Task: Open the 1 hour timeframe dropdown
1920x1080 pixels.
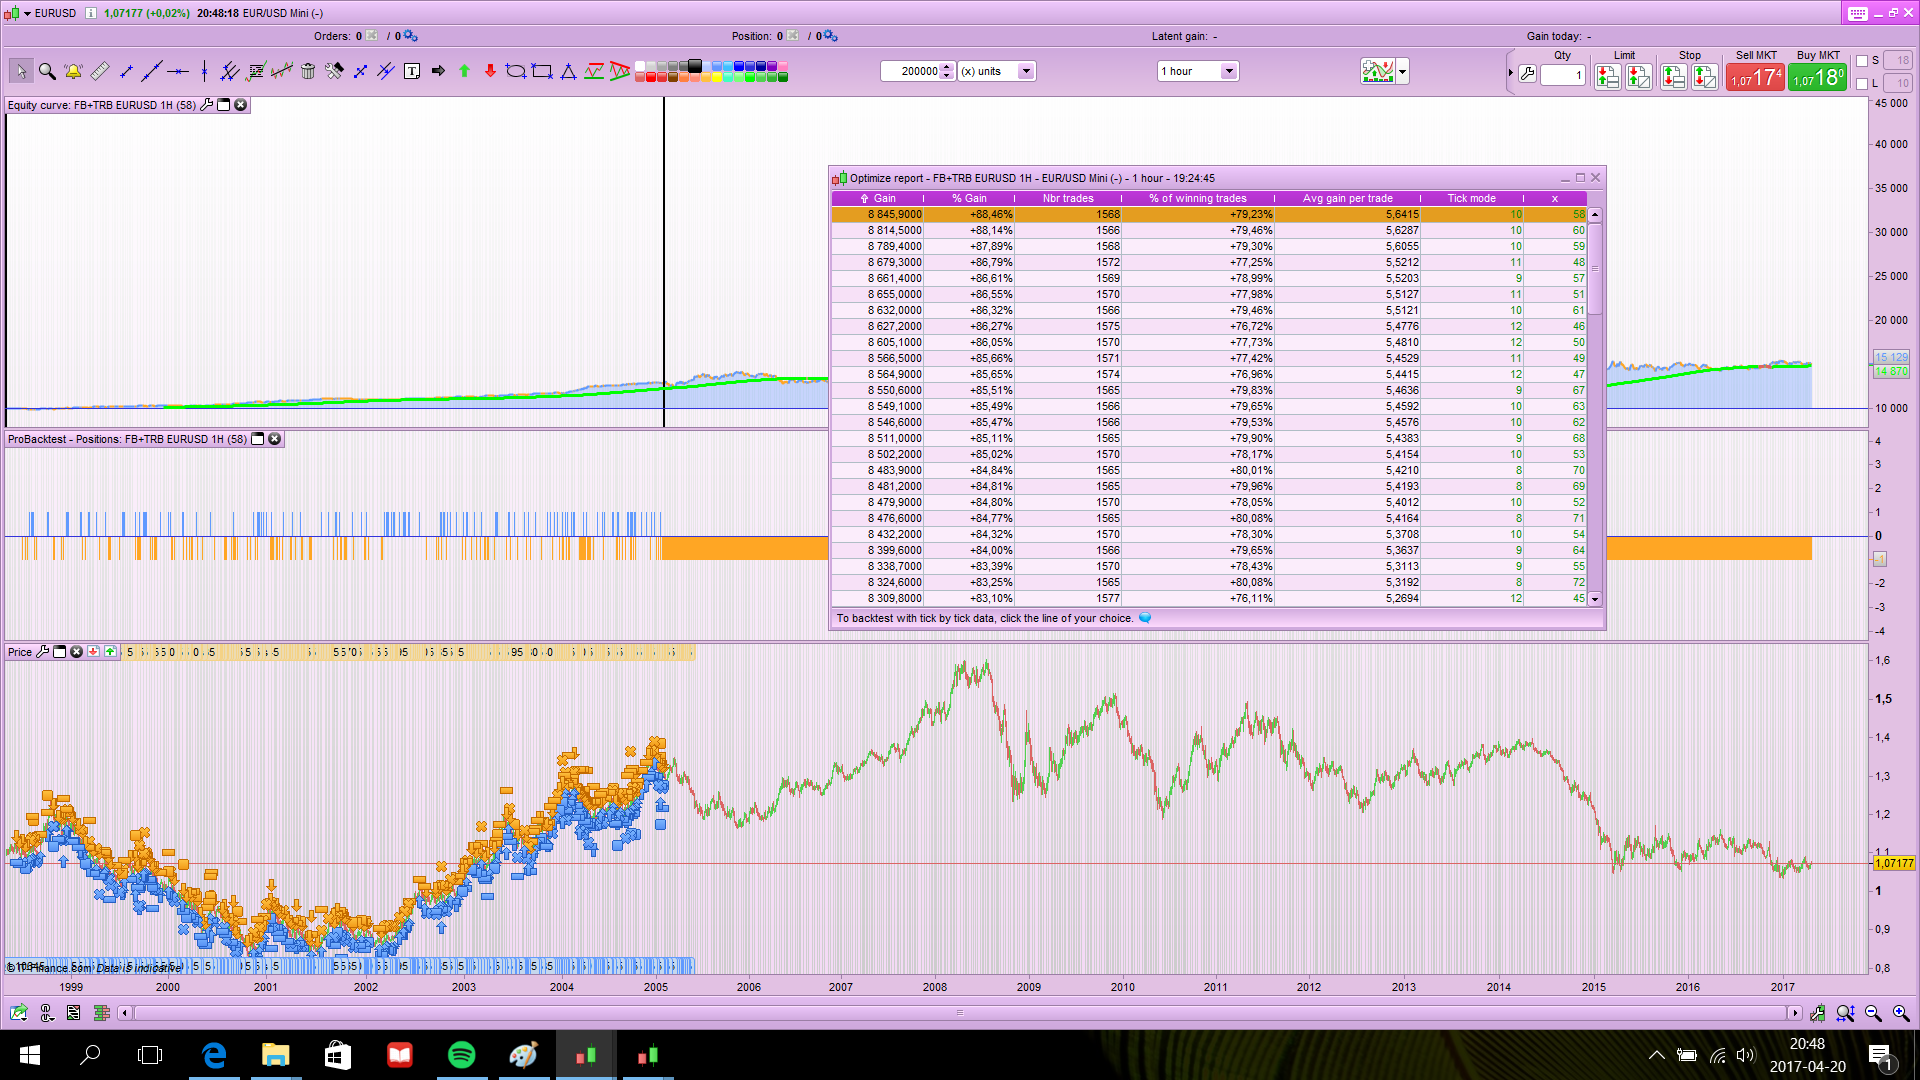Action: (x=1229, y=71)
